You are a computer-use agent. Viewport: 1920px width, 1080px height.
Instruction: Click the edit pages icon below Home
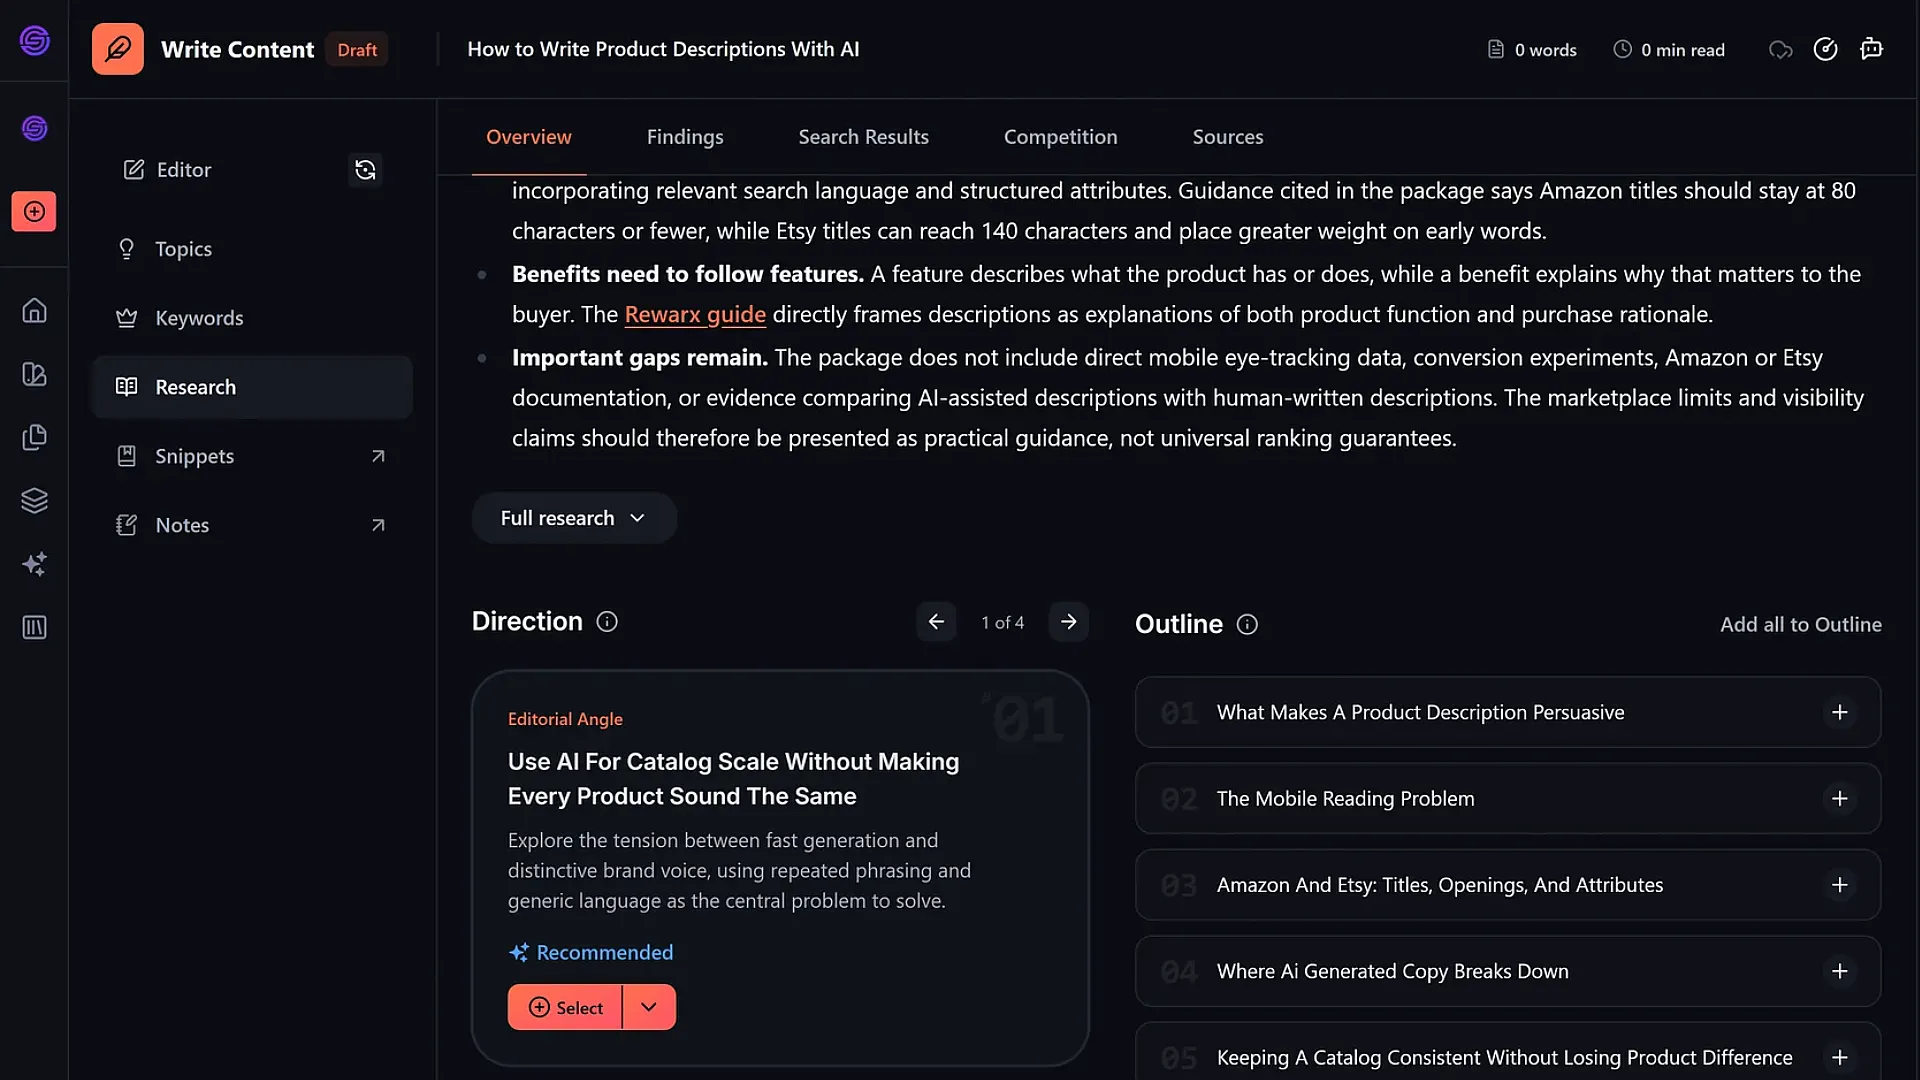[x=34, y=374]
